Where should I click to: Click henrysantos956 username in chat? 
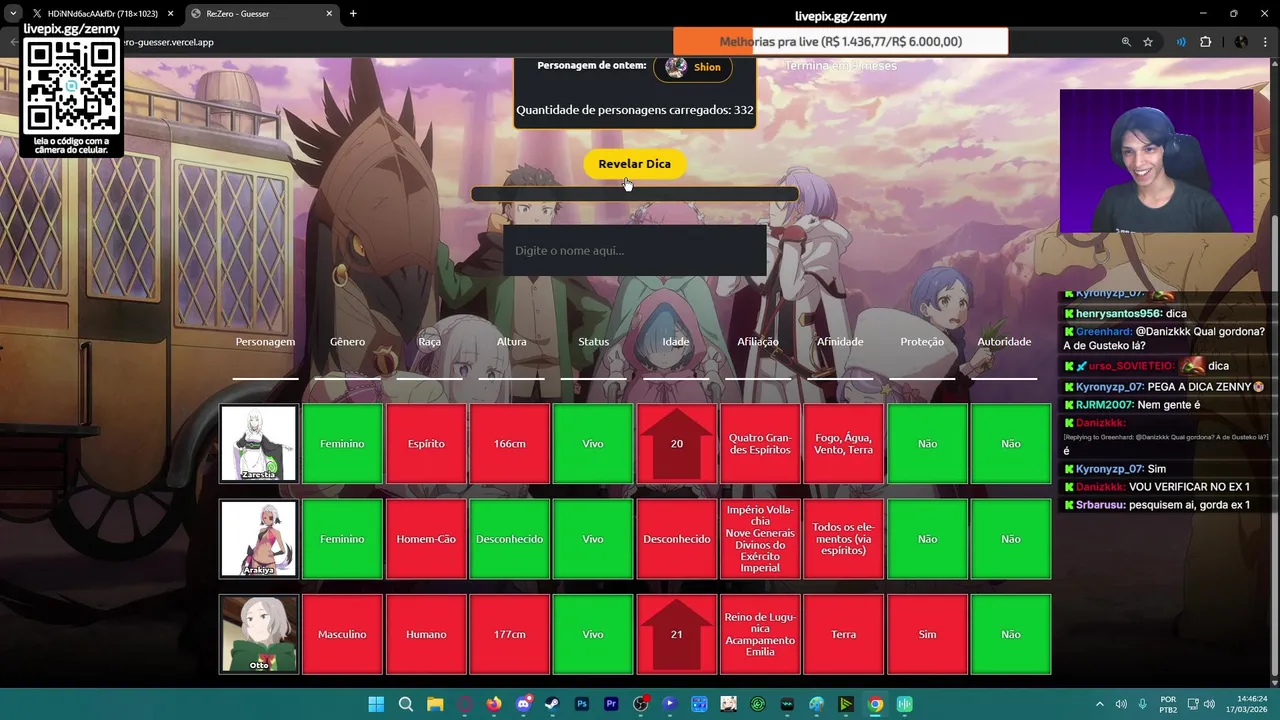(1118, 314)
